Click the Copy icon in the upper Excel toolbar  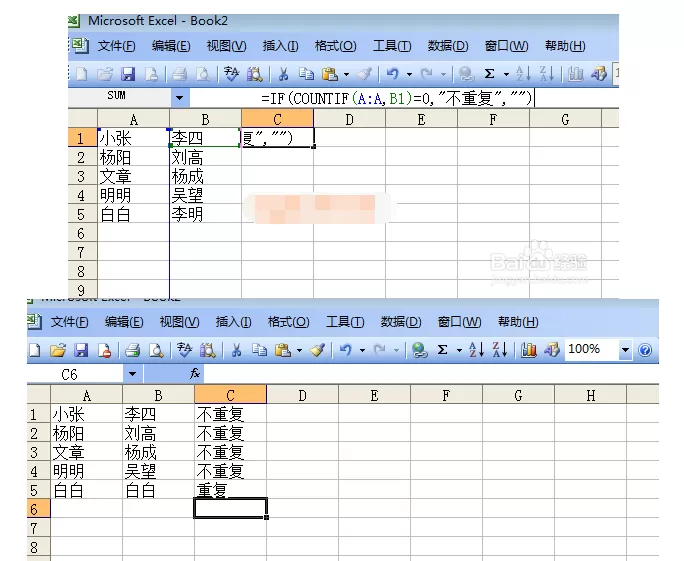[x=307, y=75]
